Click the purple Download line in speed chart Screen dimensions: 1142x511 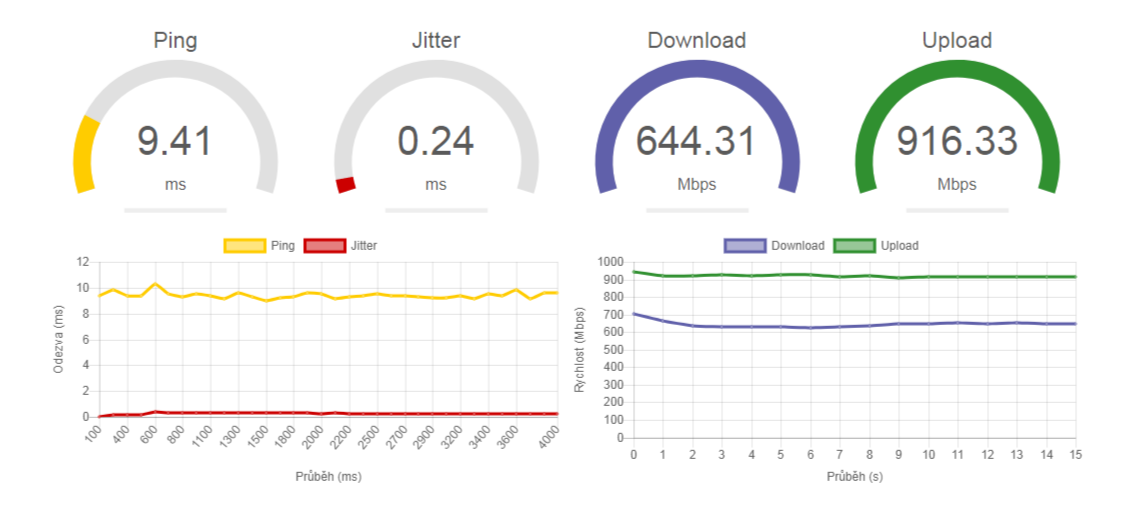[x=854, y=326]
